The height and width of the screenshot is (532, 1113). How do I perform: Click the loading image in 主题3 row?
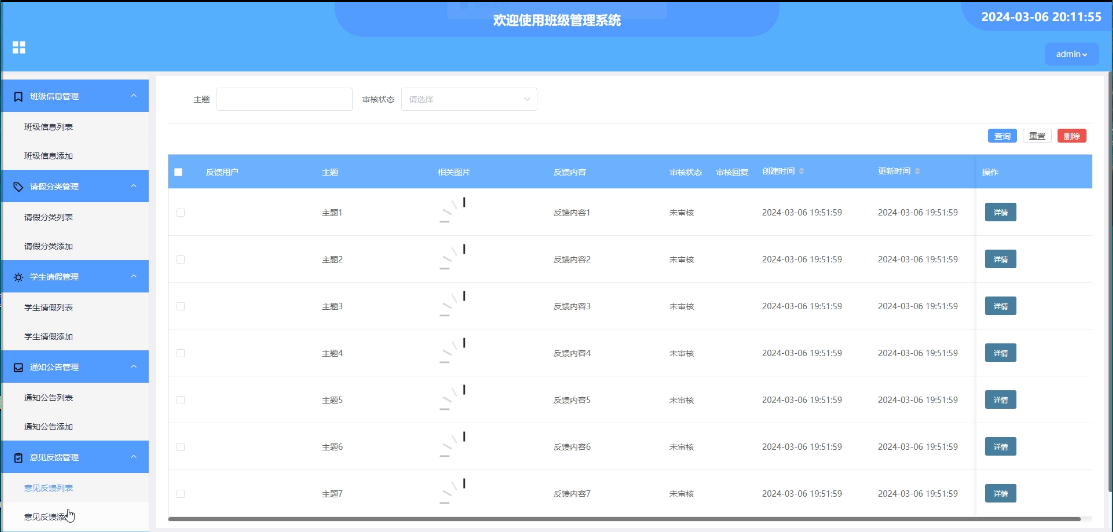pos(453,305)
